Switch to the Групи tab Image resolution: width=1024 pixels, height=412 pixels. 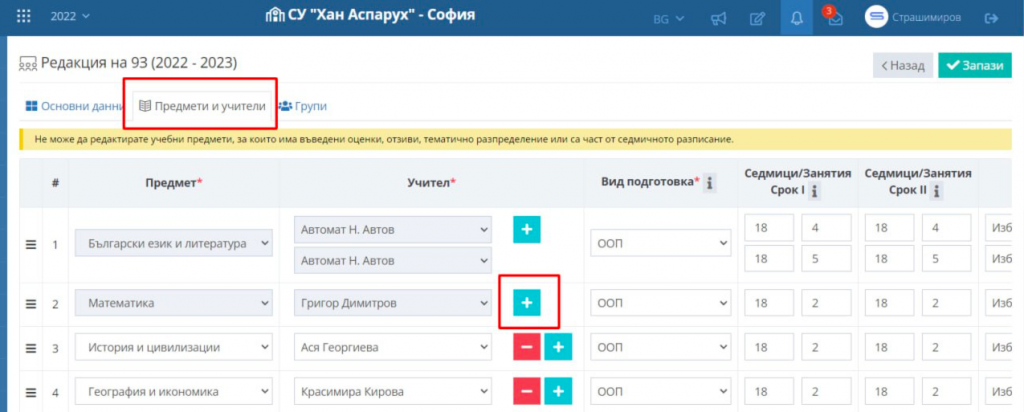pyautogui.click(x=302, y=105)
